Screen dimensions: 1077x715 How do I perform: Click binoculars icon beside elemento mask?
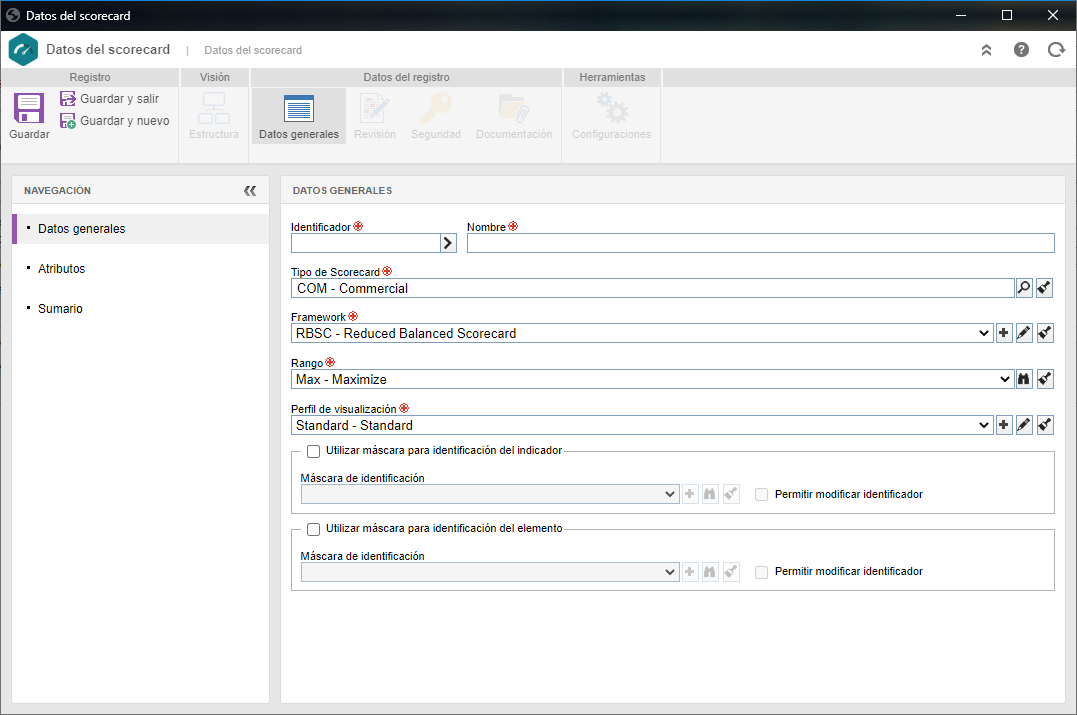pos(710,571)
